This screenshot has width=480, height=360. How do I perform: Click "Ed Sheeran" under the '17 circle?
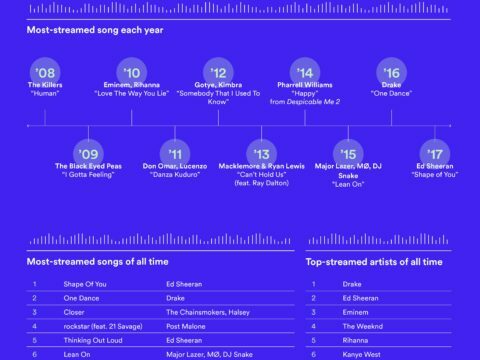pos(435,166)
